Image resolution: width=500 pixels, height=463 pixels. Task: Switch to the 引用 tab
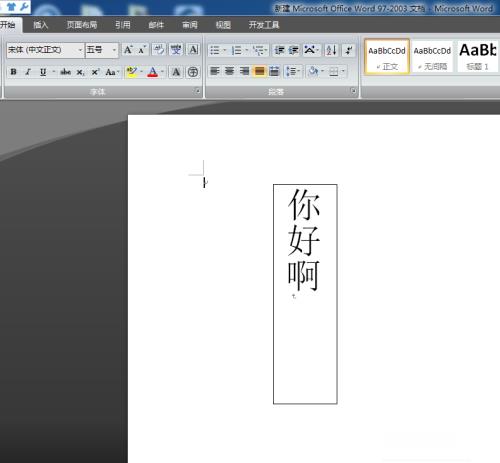123,25
